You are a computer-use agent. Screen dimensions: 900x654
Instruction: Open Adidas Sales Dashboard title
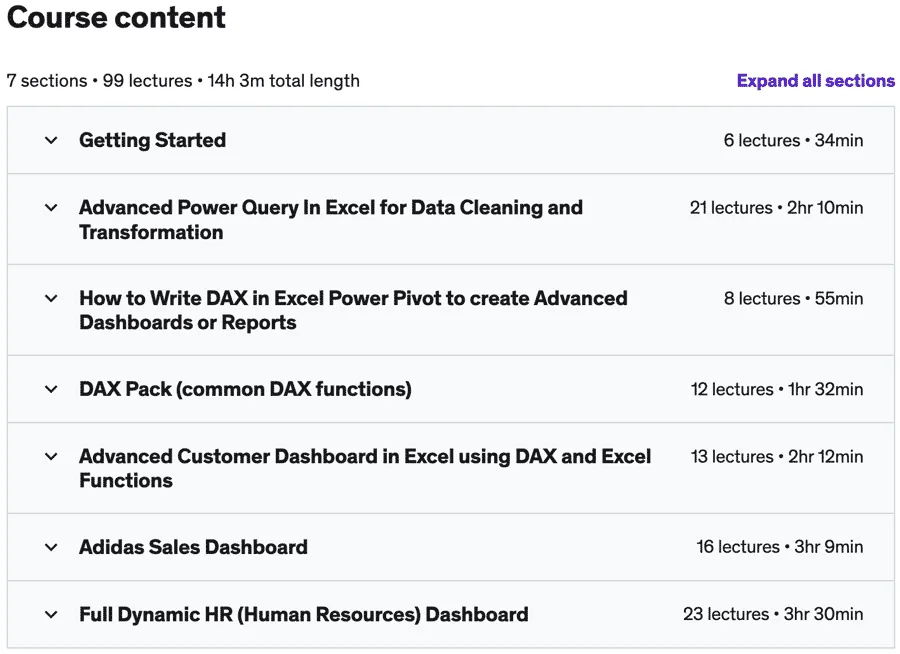(193, 547)
